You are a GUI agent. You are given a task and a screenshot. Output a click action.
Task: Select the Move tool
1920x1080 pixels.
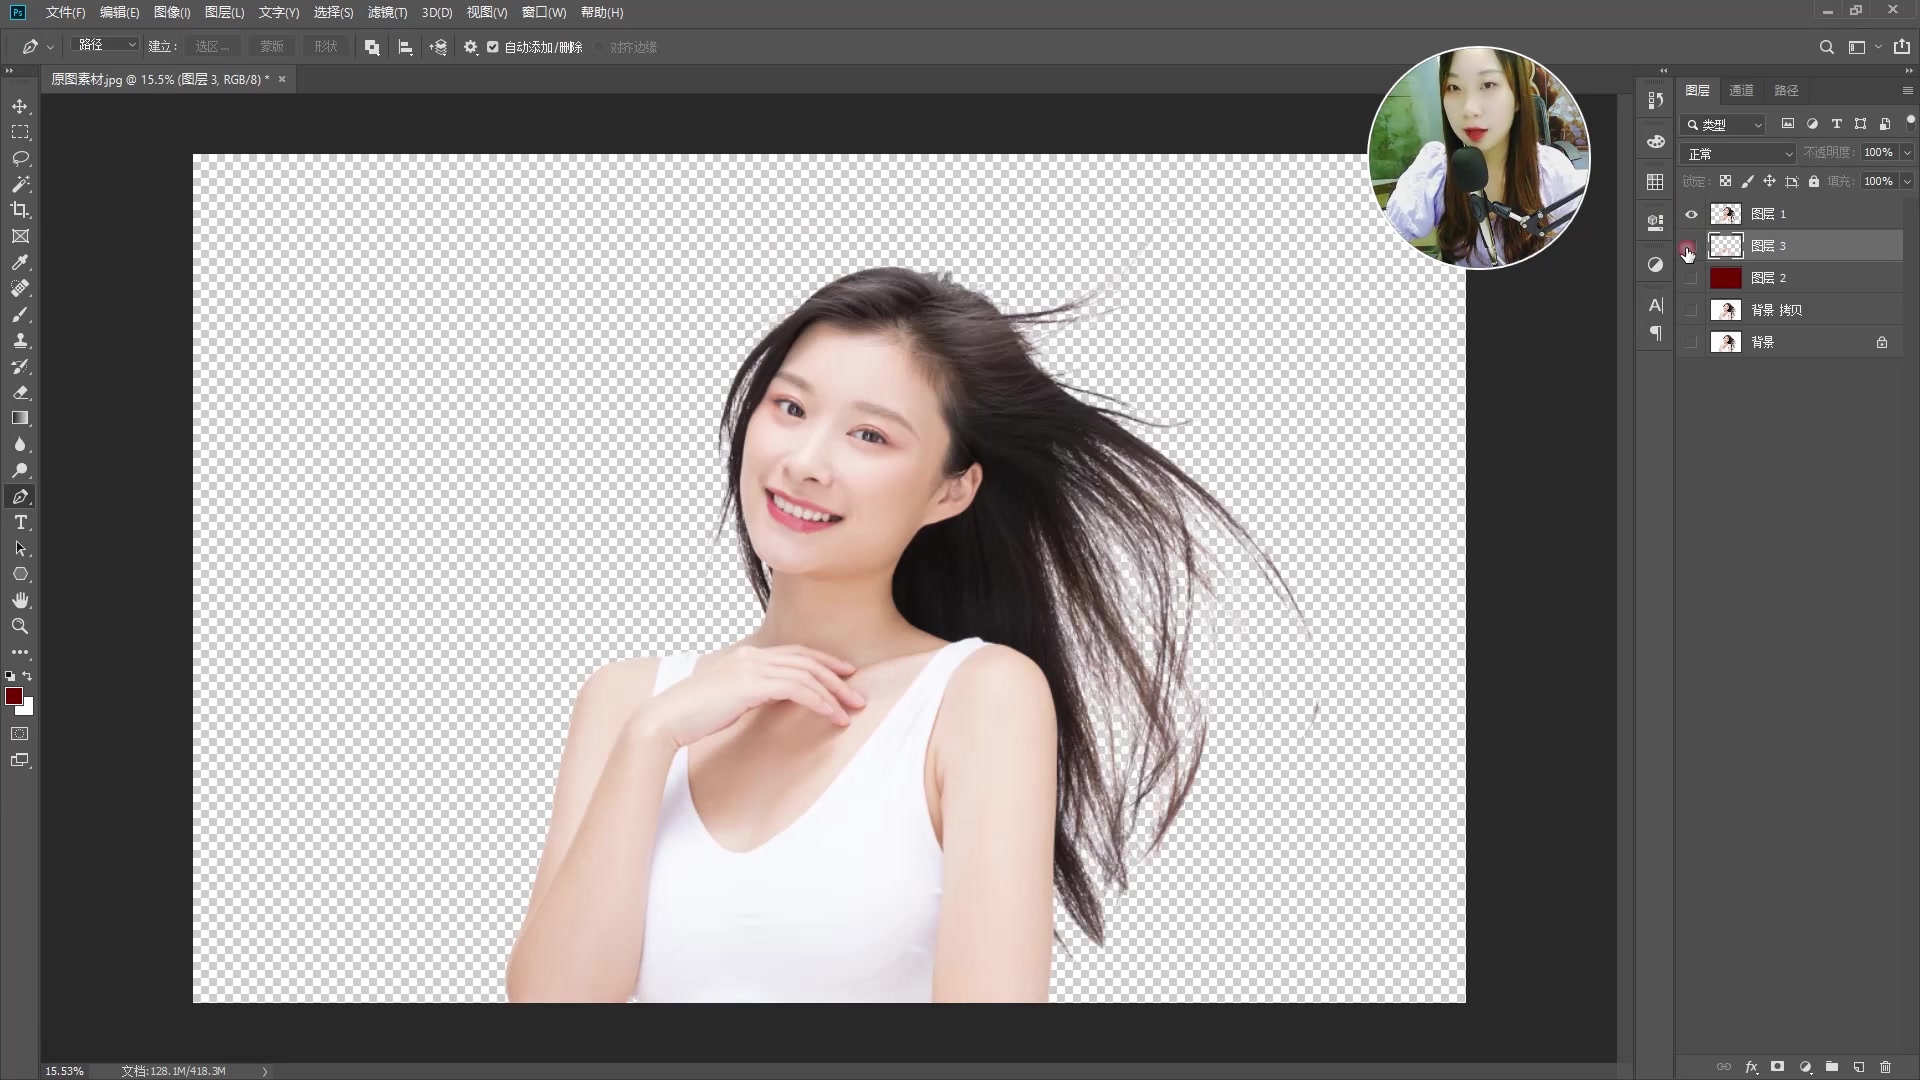click(x=20, y=106)
